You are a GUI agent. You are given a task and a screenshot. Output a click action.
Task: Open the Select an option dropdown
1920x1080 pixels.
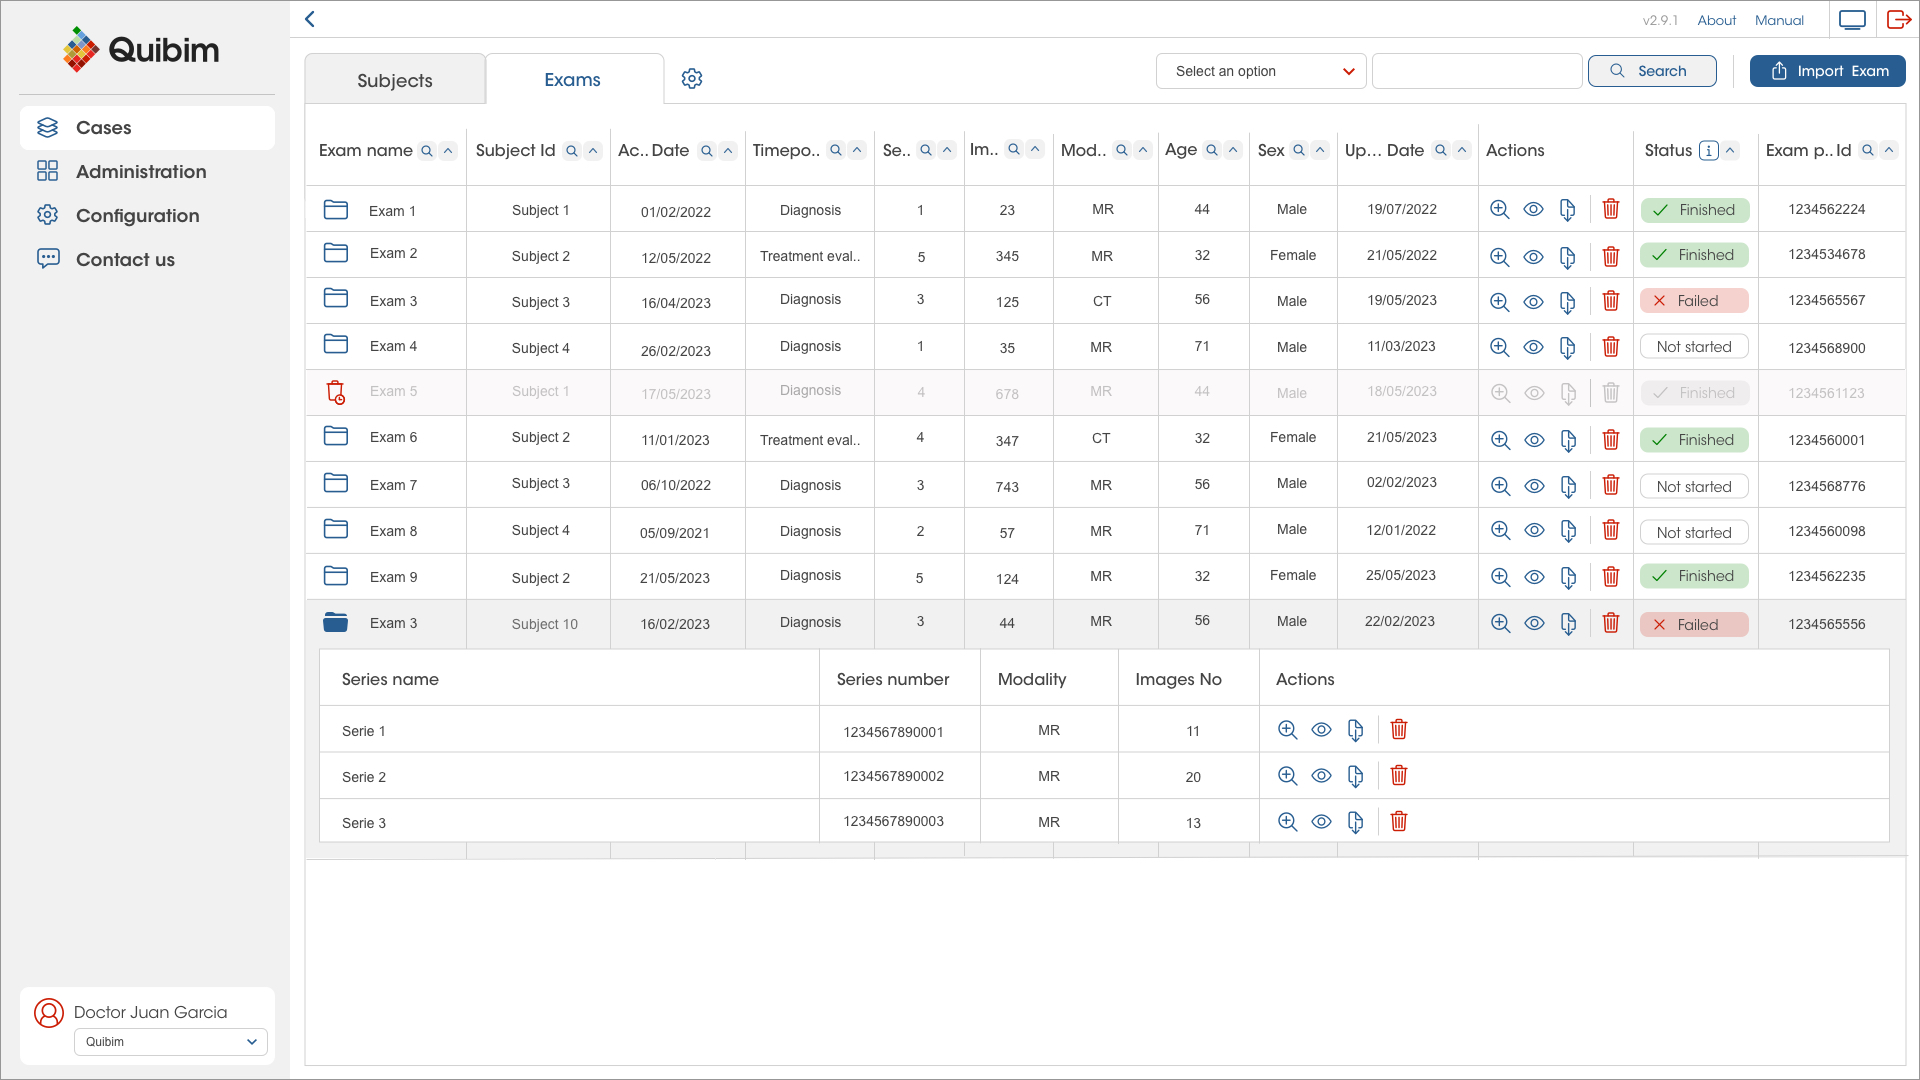(x=1260, y=71)
